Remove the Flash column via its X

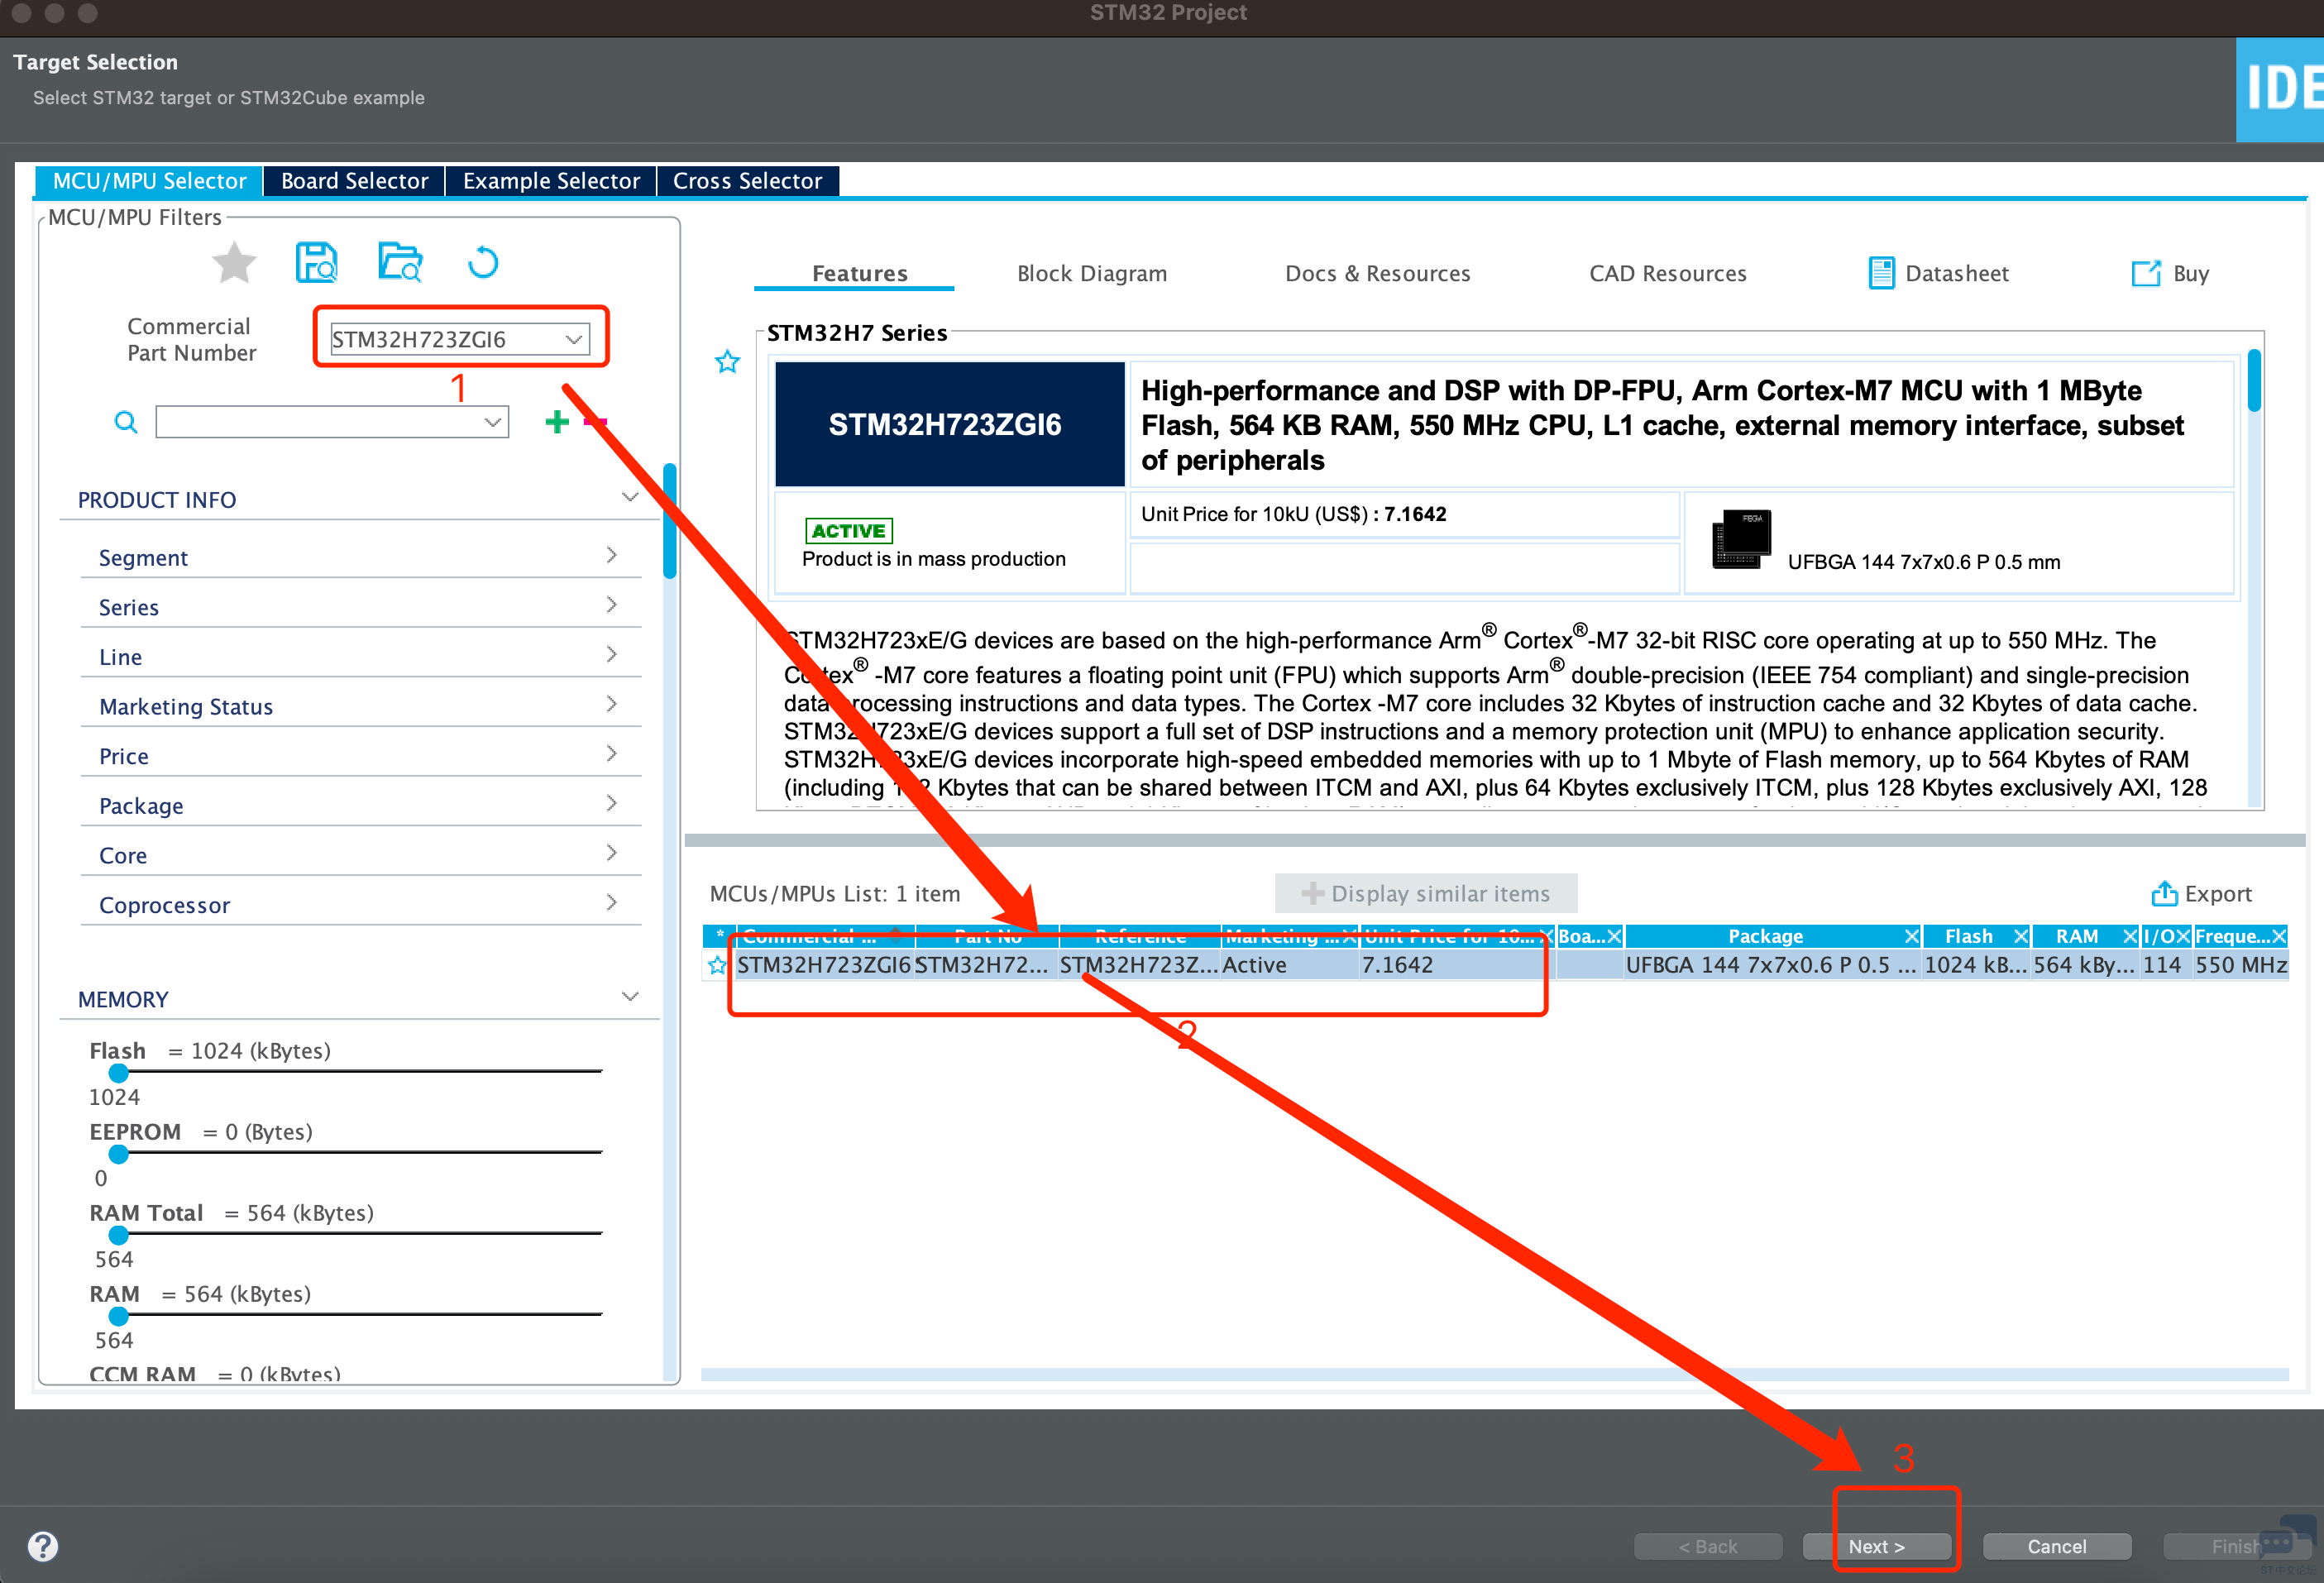point(2020,936)
